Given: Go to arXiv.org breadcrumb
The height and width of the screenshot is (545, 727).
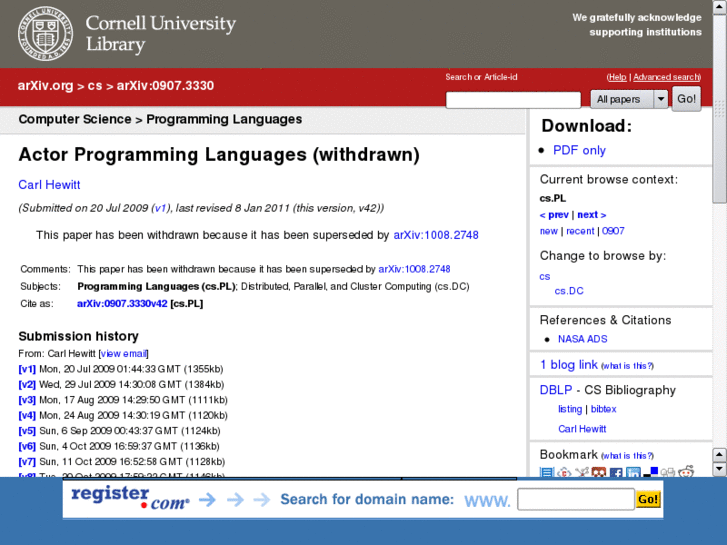Looking at the screenshot, I should click(x=45, y=86).
